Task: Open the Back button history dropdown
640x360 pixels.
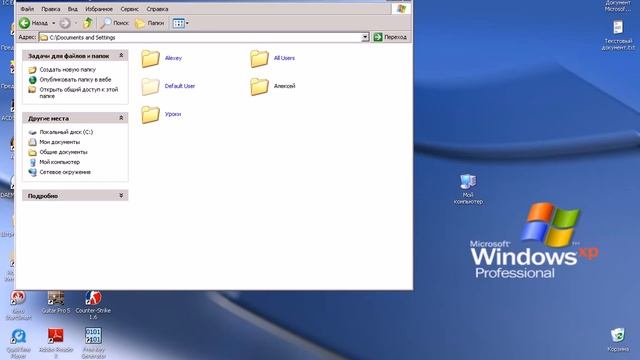Action: click(x=53, y=23)
